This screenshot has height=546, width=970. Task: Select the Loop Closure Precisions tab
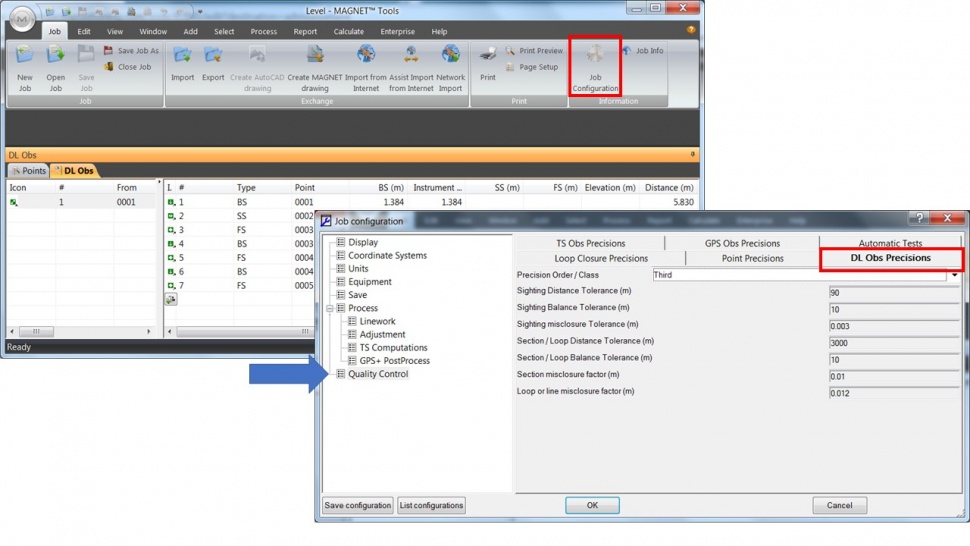601,258
